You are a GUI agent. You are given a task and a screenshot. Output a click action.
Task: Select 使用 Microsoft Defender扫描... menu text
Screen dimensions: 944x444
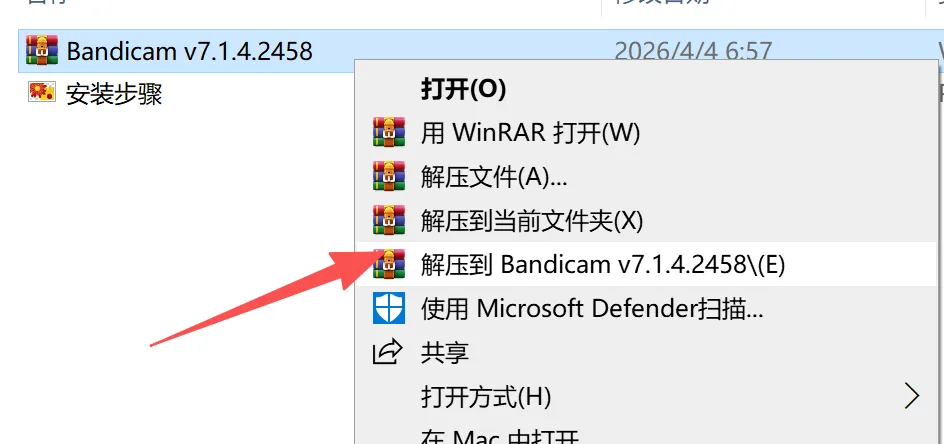tap(592, 308)
